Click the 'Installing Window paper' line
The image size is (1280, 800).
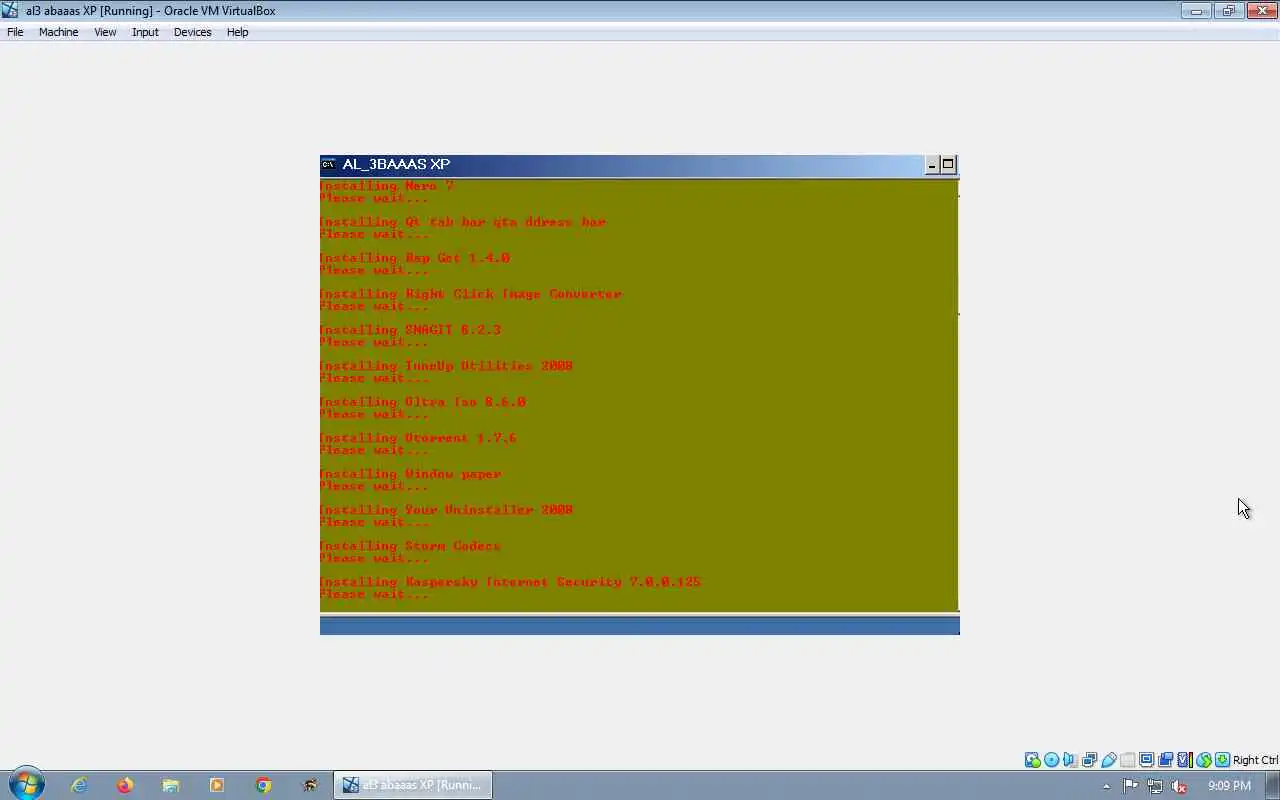pos(411,474)
